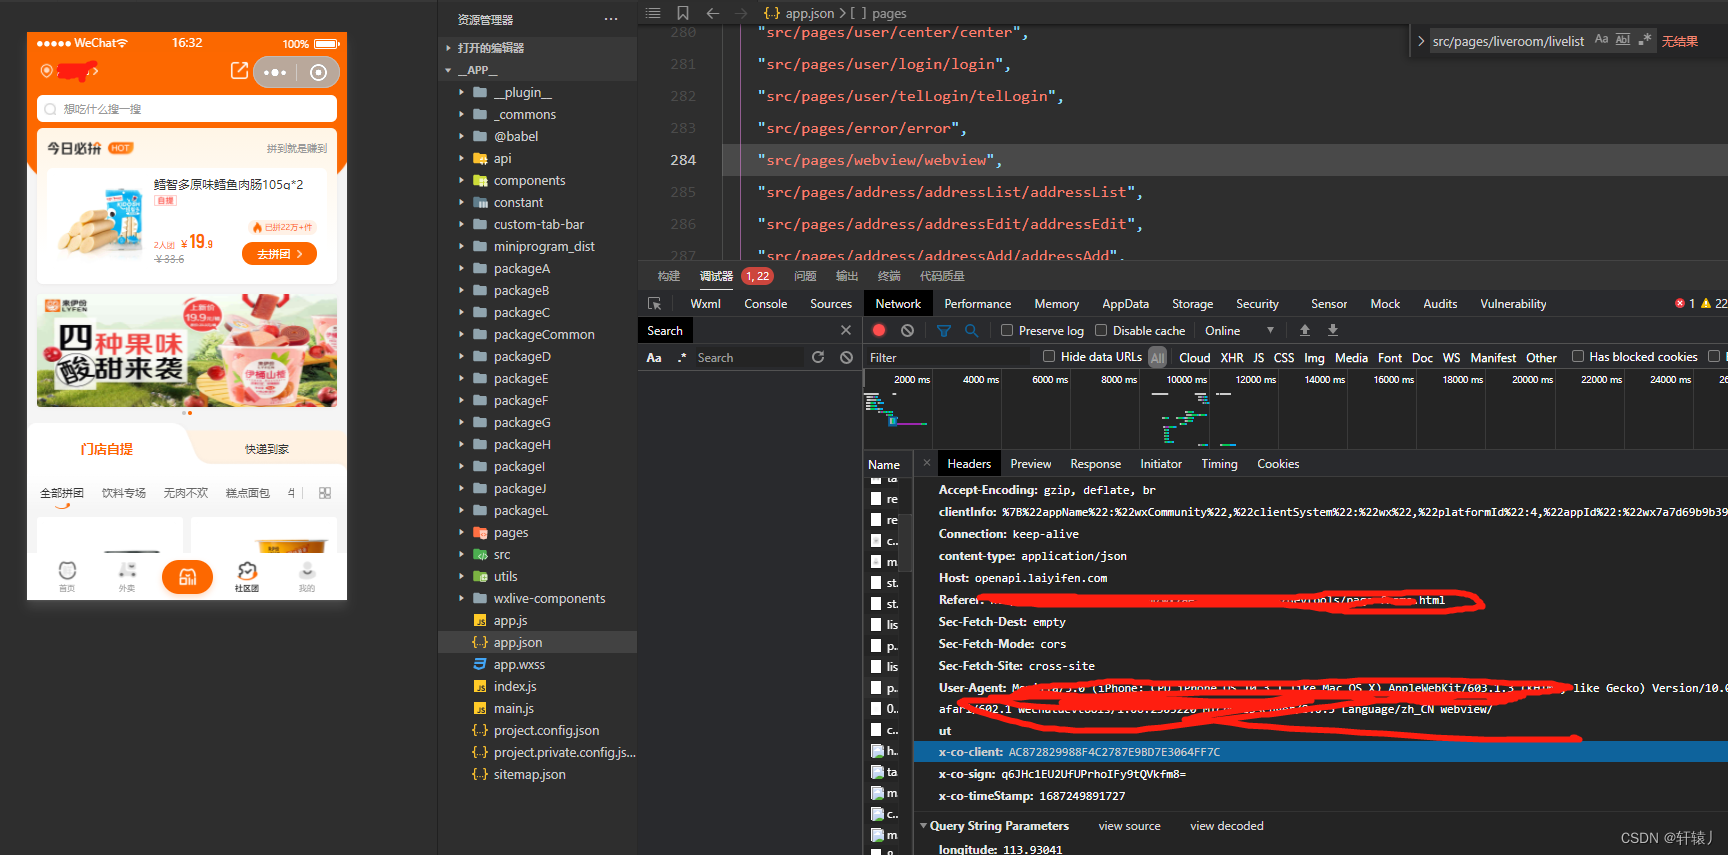Toggle match case Aa in Search panel

[654, 357]
